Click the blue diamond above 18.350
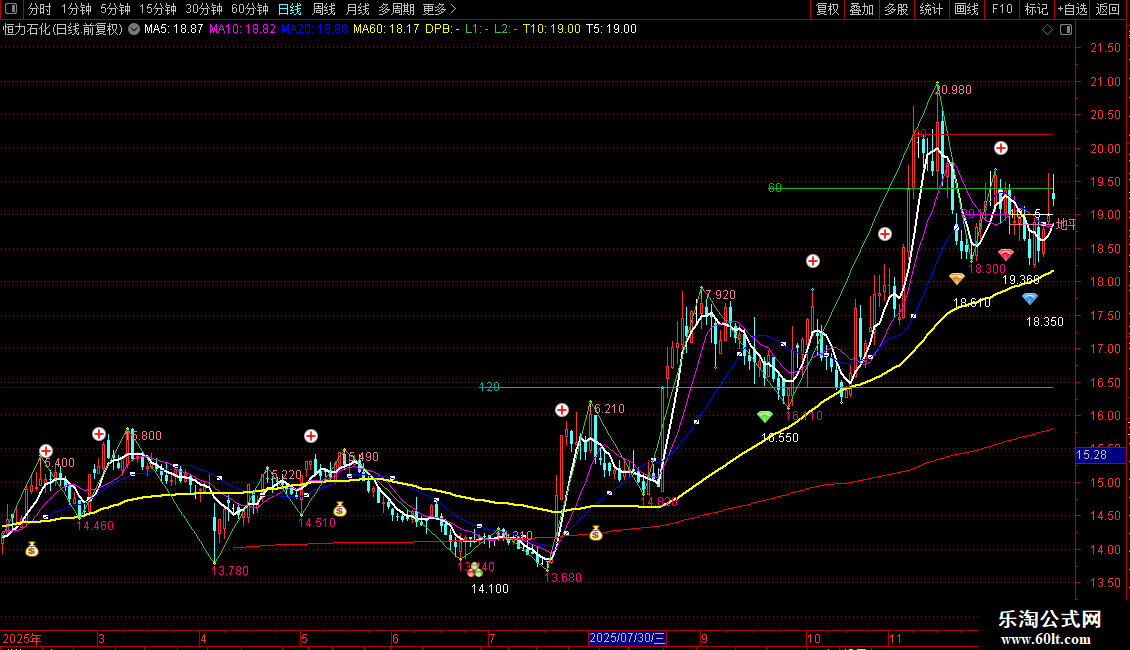Image resolution: width=1130 pixels, height=650 pixels. click(x=1030, y=298)
